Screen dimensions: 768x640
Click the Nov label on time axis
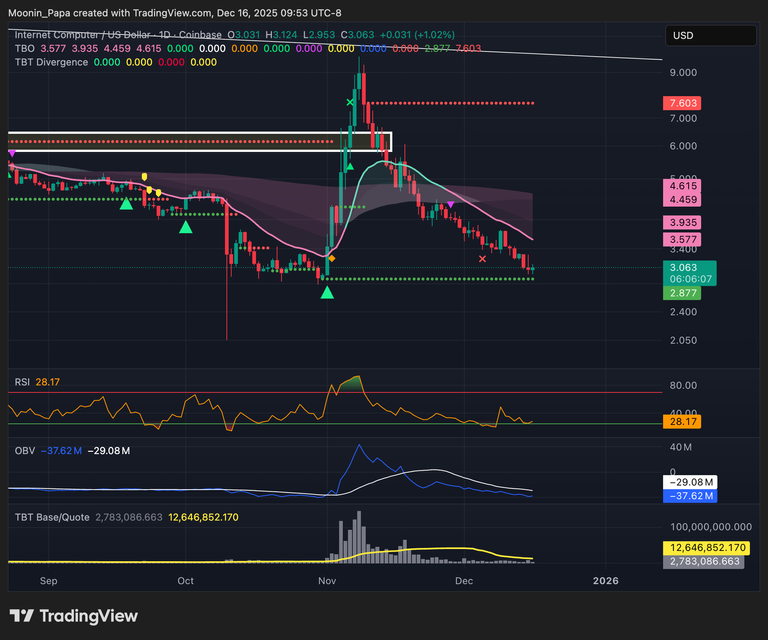[327, 580]
